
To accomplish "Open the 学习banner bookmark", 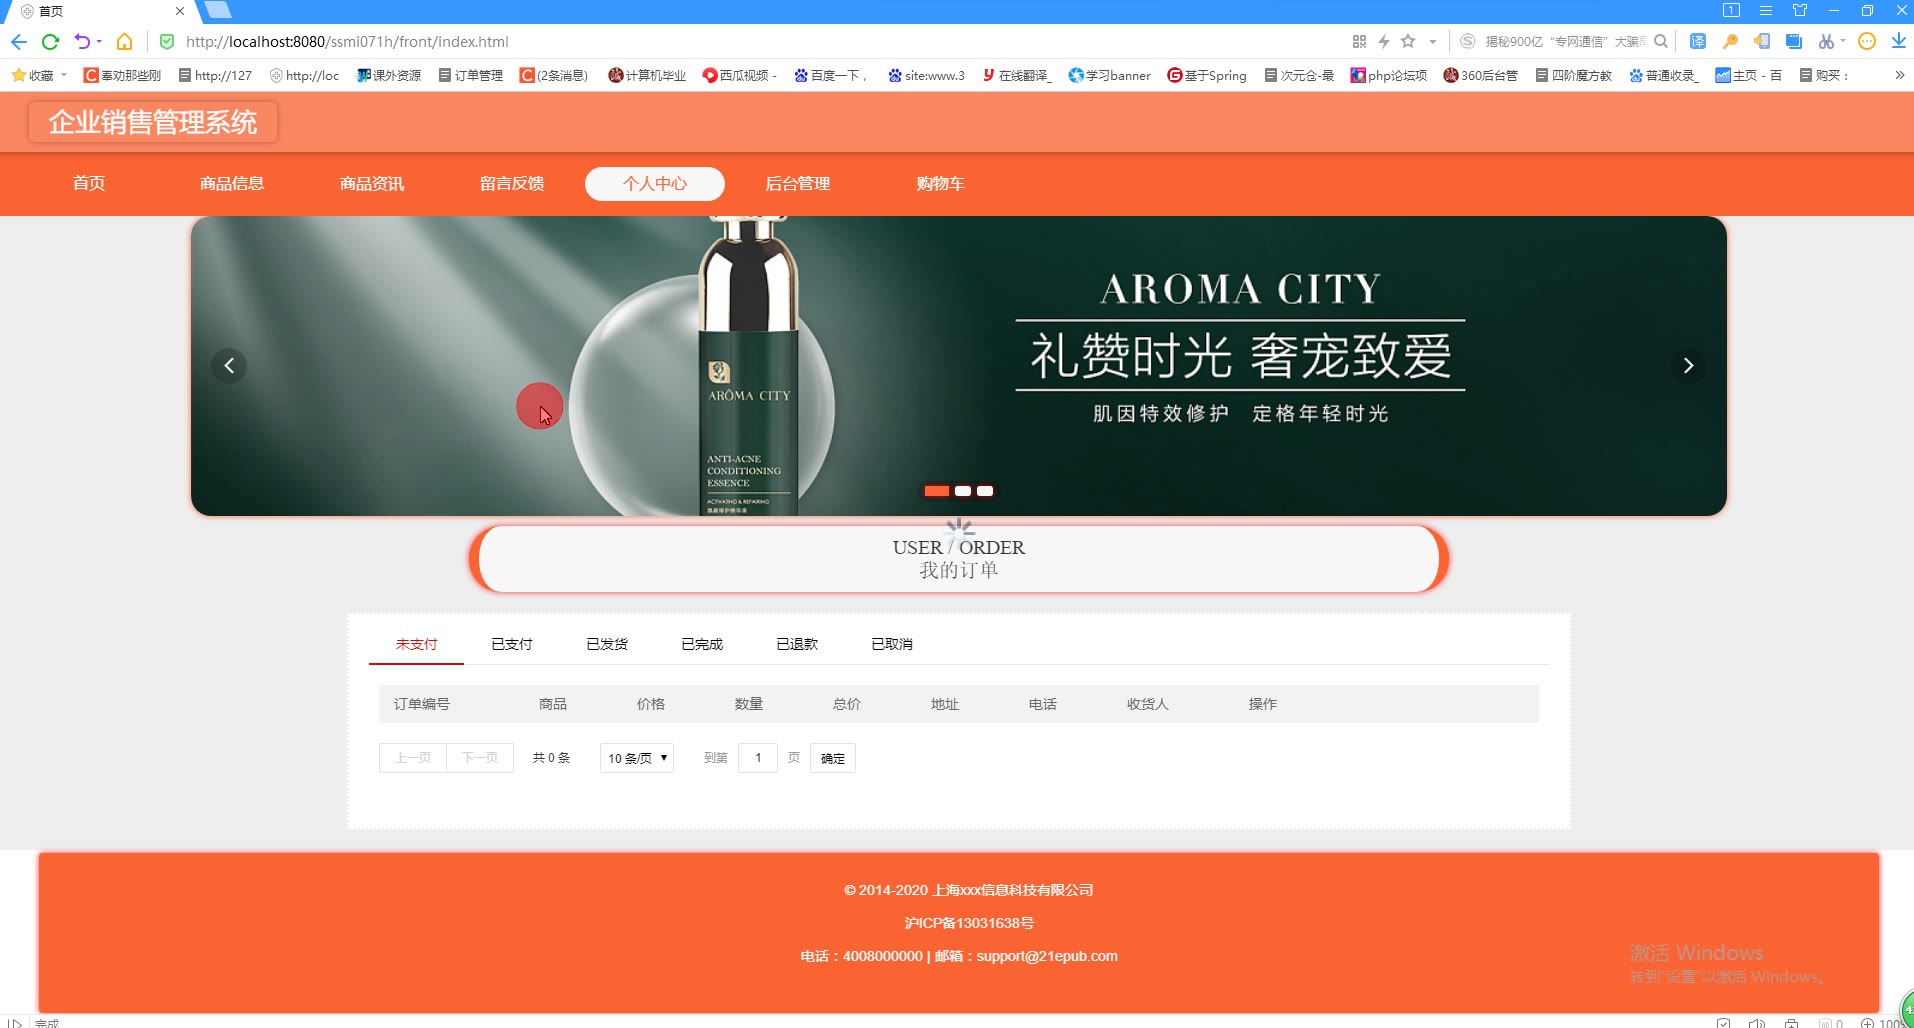I will coord(1109,75).
